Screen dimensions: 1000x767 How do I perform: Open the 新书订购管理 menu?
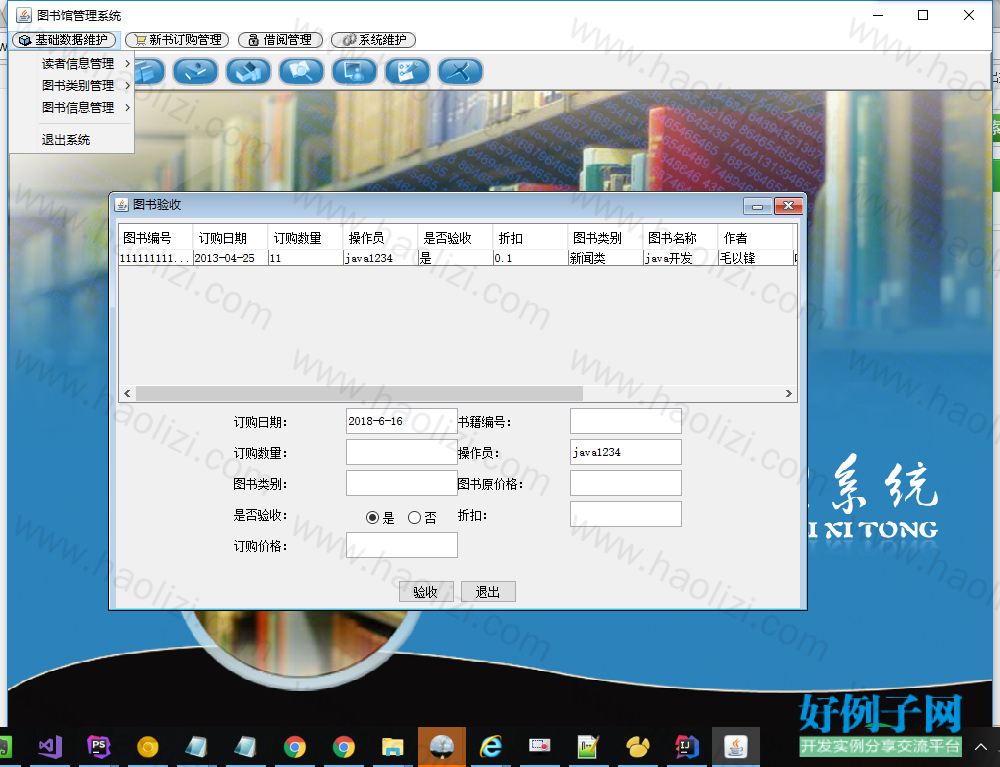pos(177,40)
